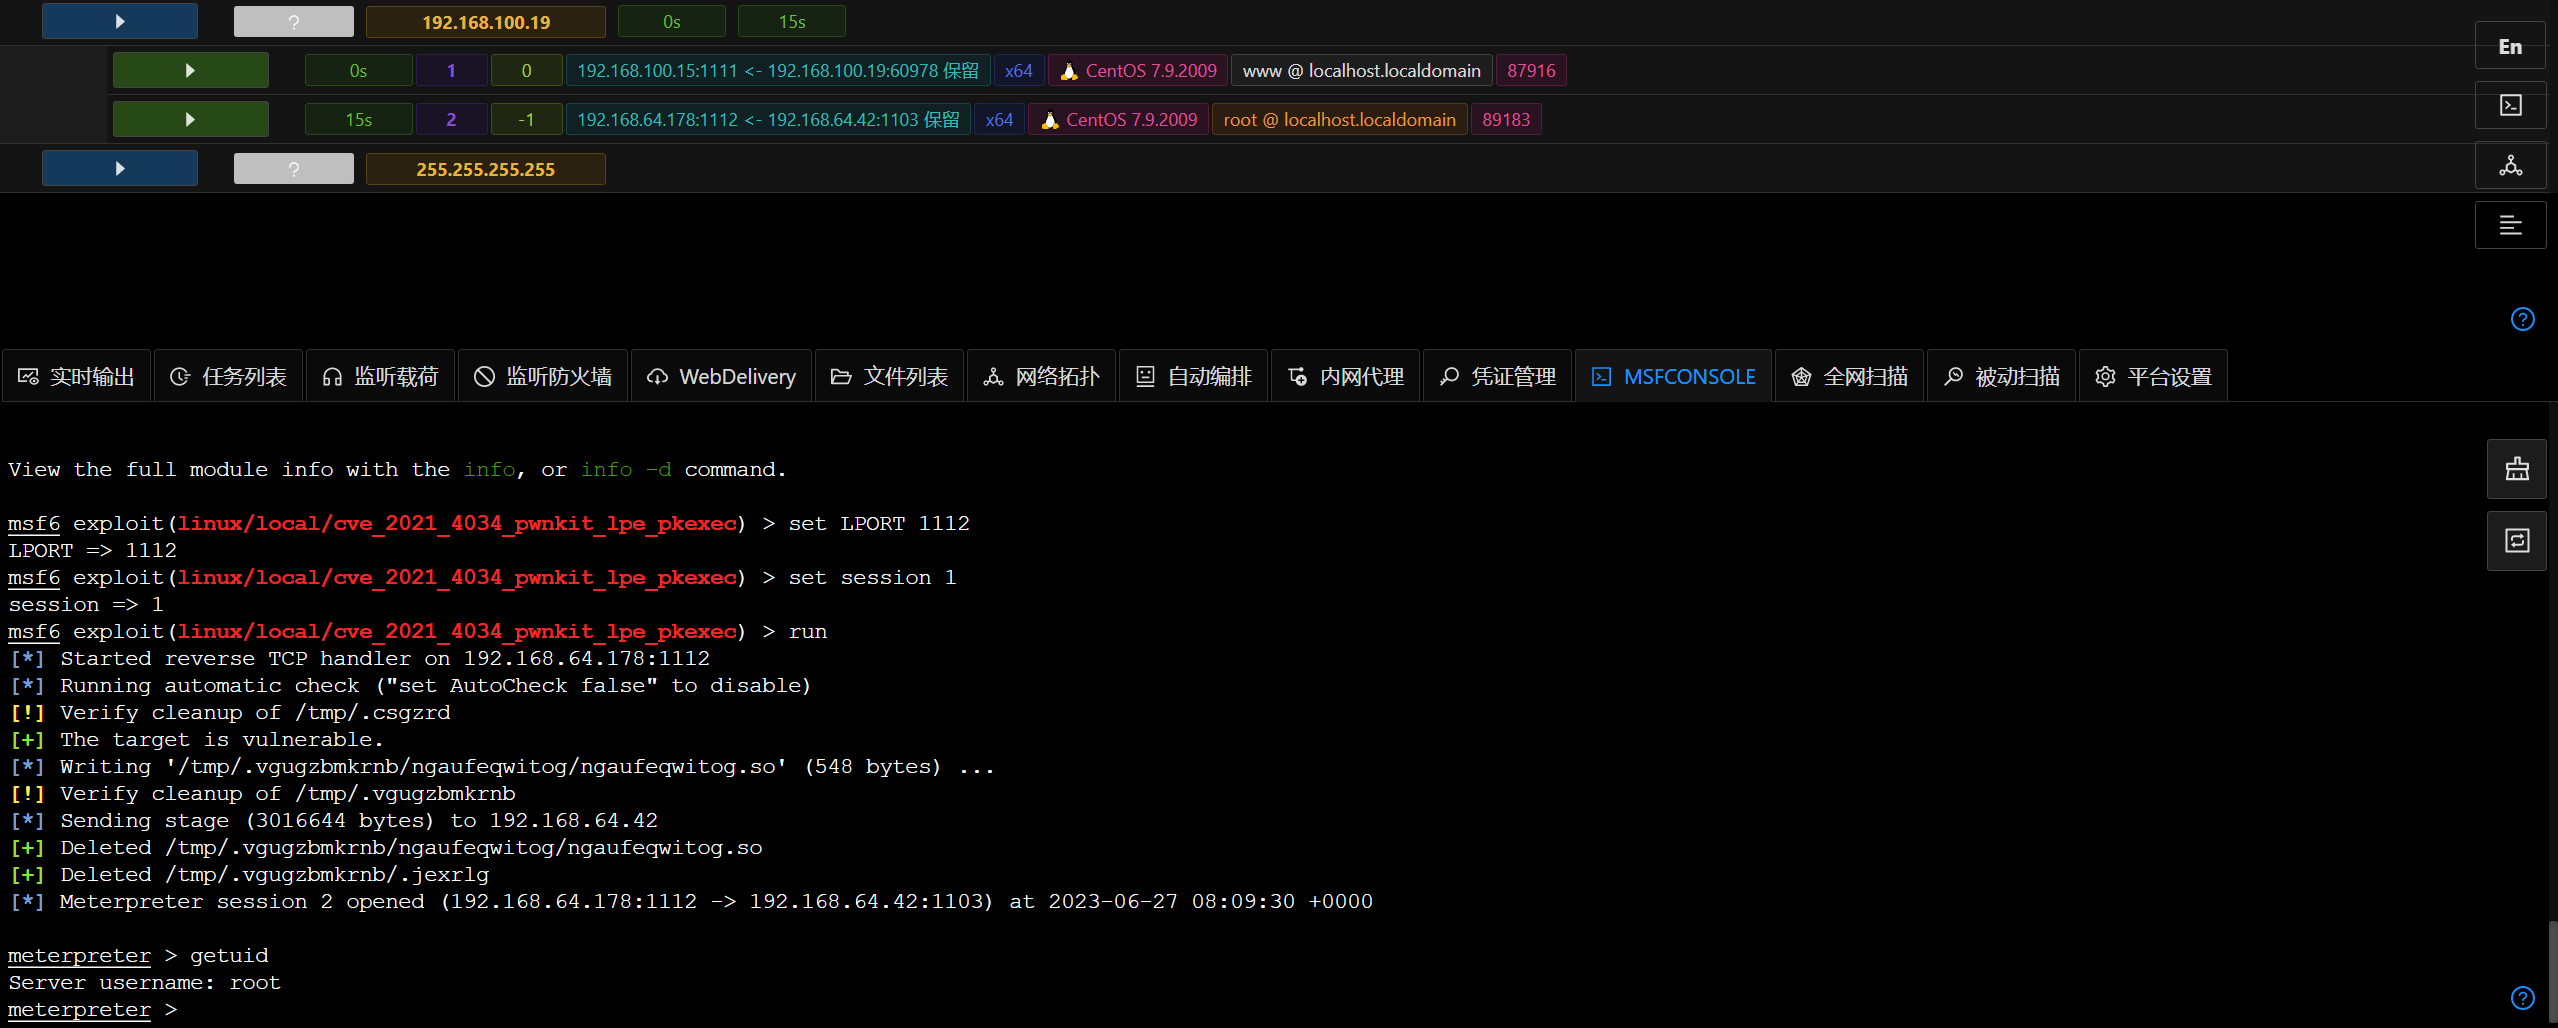Open the 全网扫描 tab
Image resolution: width=2558 pixels, height=1028 pixels.
(1850, 376)
